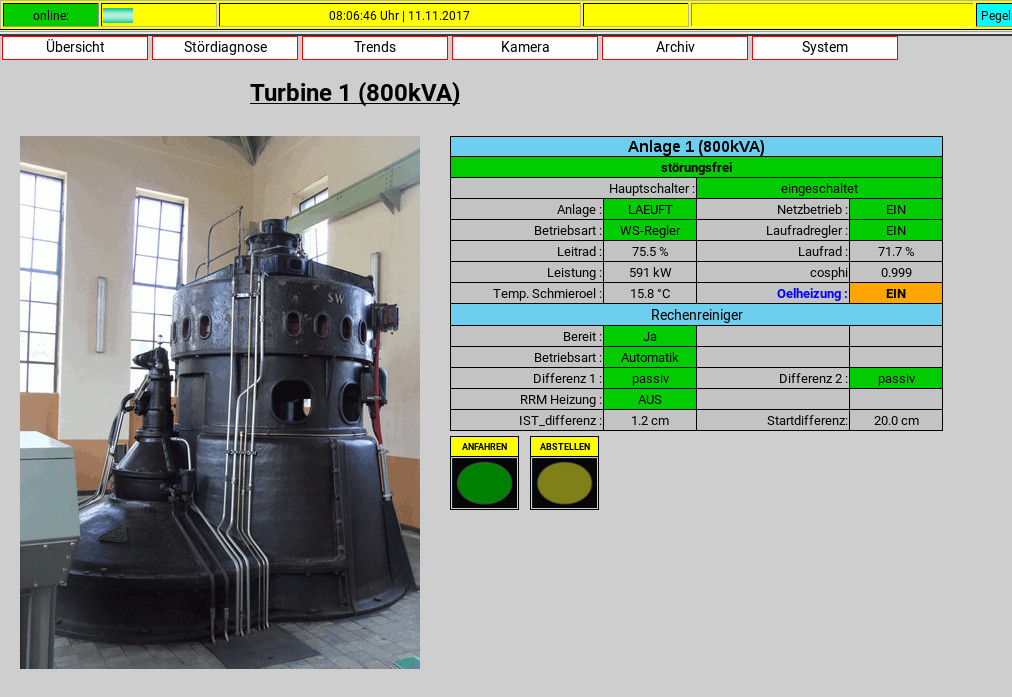Open the Archiv tab
The width and height of the screenshot is (1012, 697).
675,47
